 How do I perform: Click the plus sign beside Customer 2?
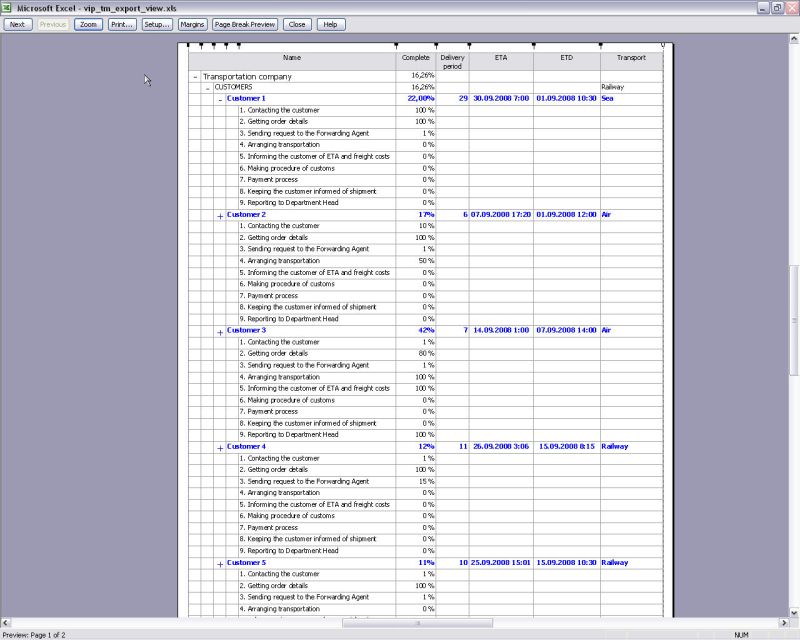click(220, 216)
